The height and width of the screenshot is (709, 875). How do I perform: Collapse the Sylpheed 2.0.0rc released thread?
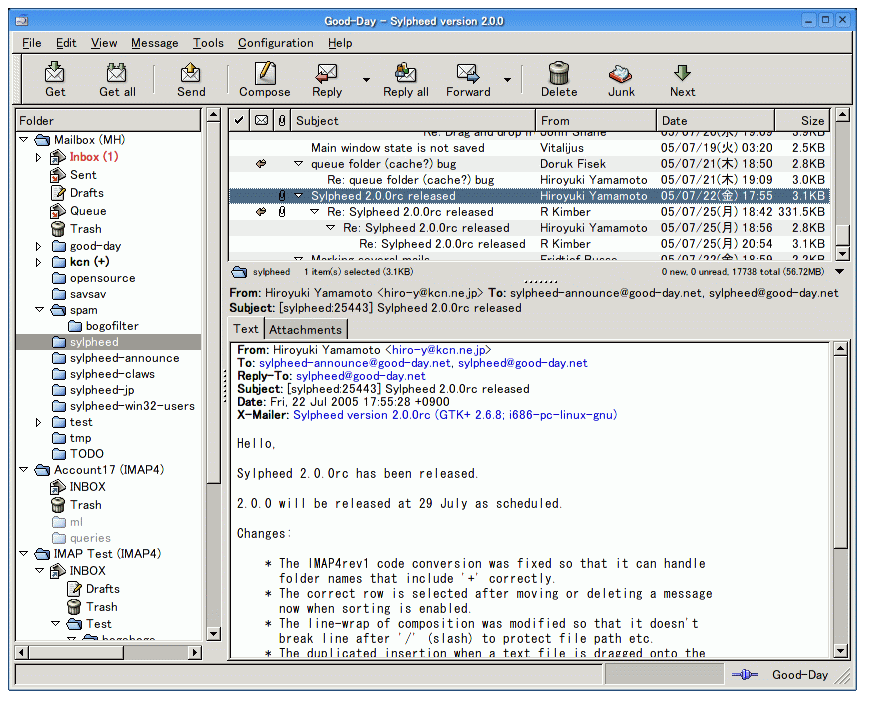[x=299, y=196]
